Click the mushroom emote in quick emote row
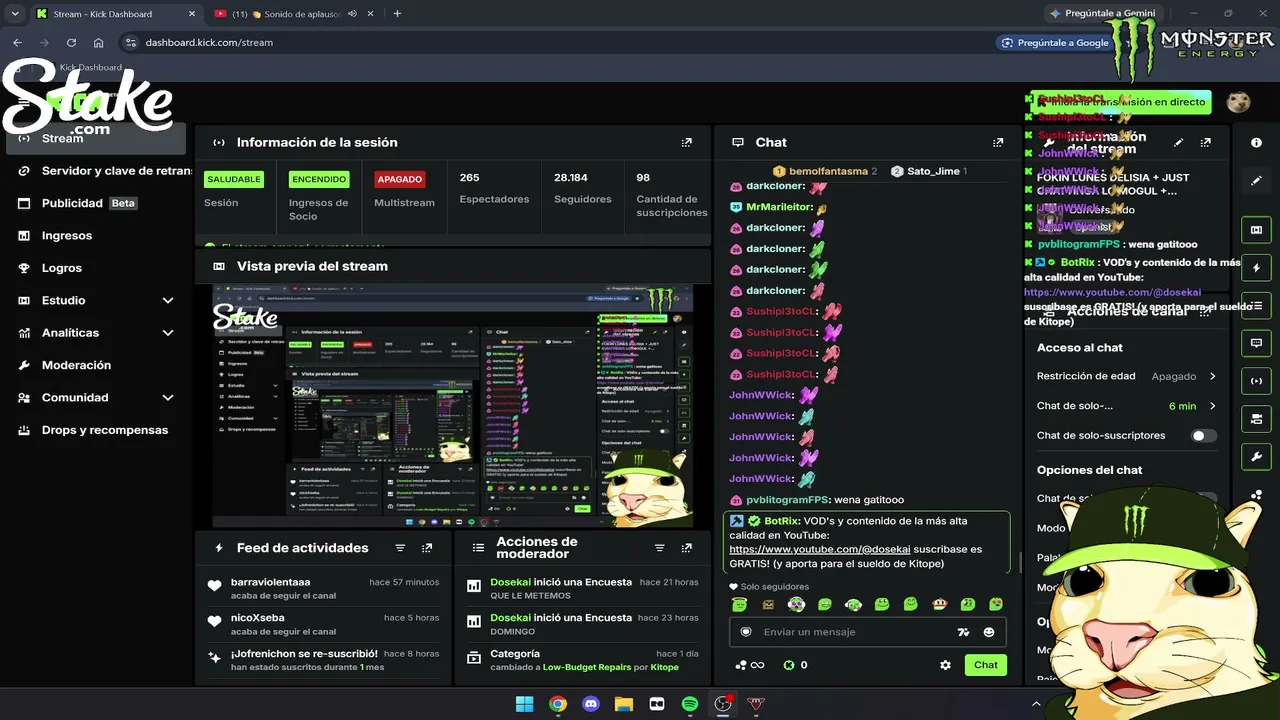The width and height of the screenshot is (1280, 720). pos(939,604)
